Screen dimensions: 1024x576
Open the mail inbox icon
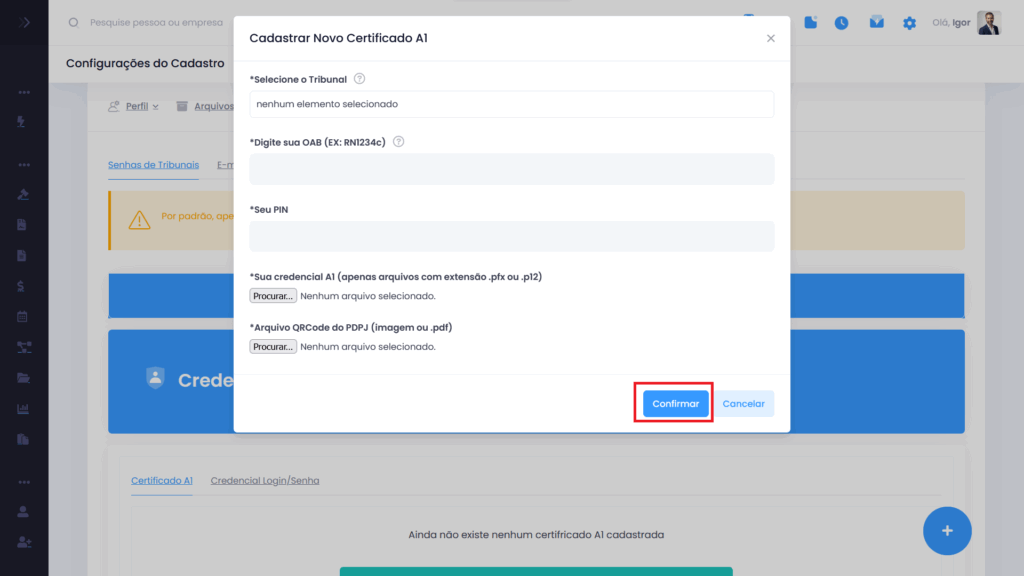[876, 22]
